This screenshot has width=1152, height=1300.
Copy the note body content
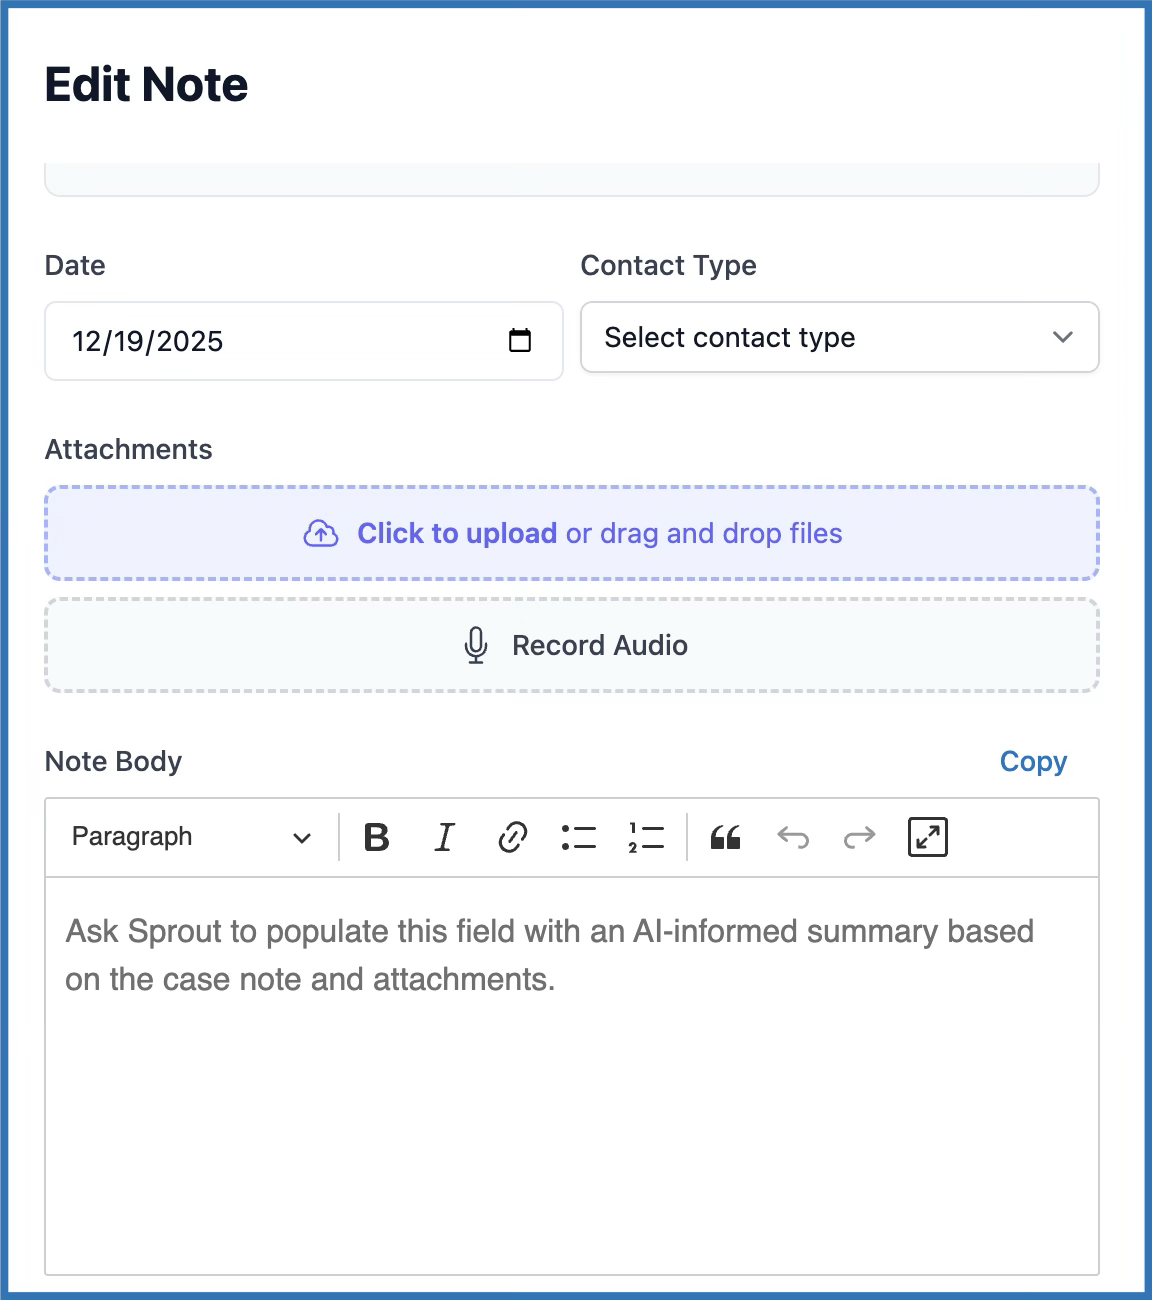[1033, 762]
